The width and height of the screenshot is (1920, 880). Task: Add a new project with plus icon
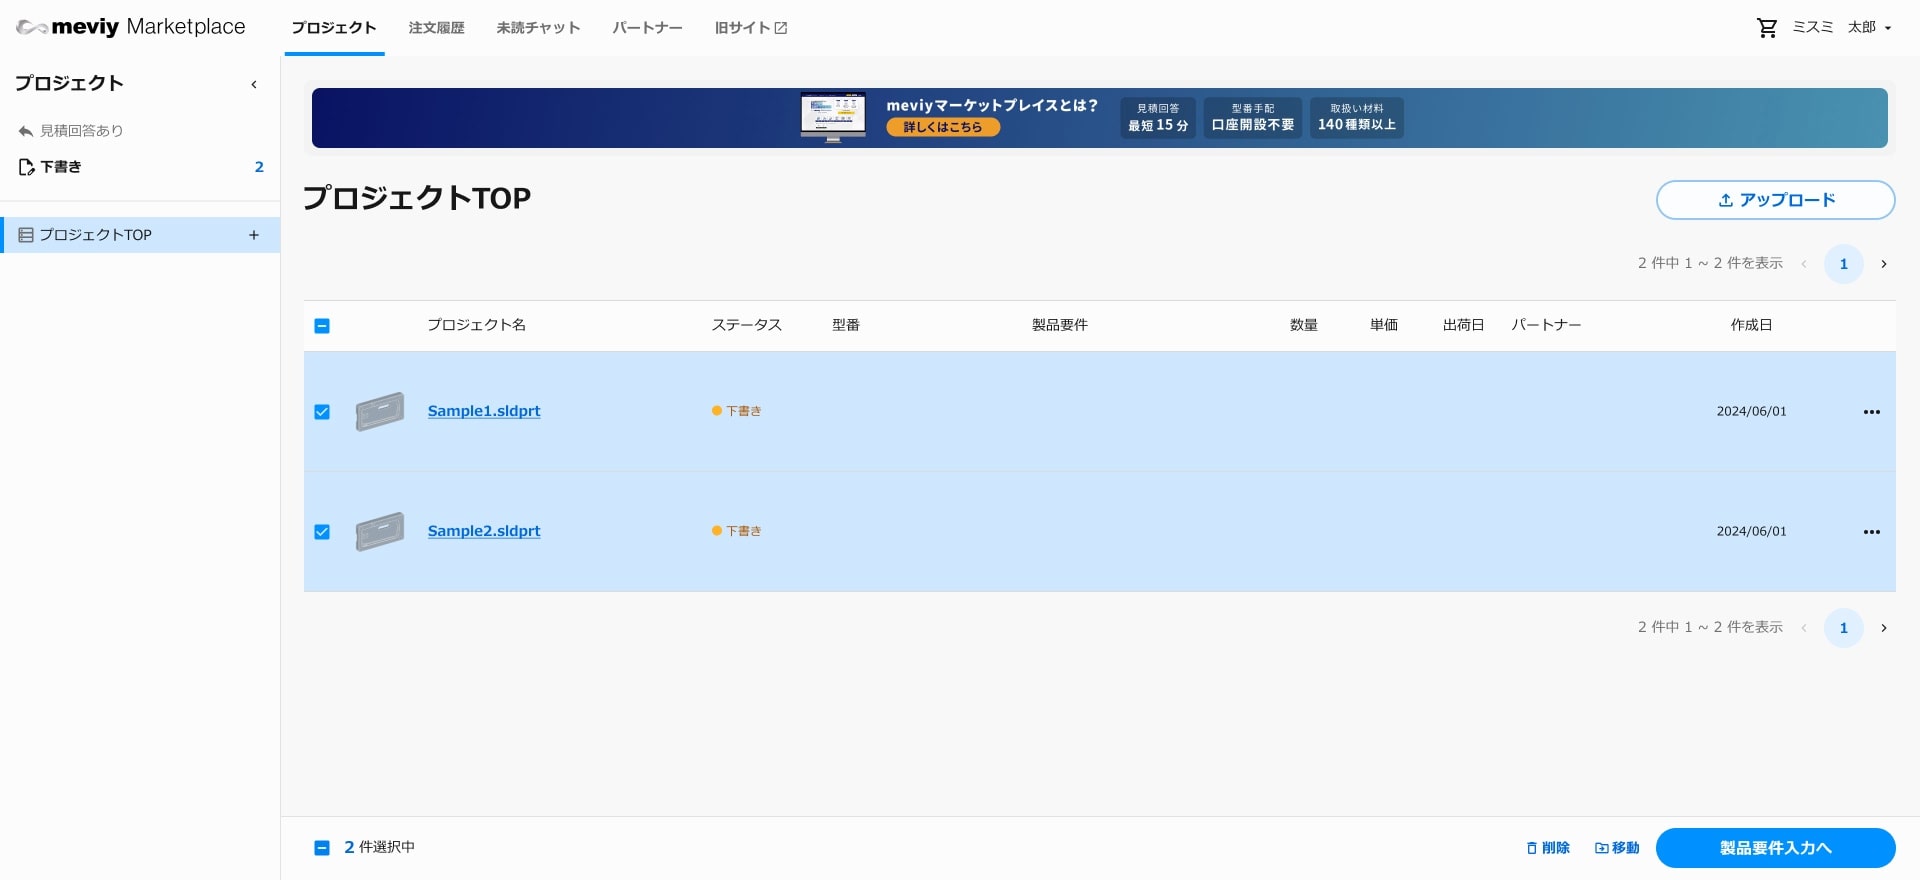click(254, 235)
